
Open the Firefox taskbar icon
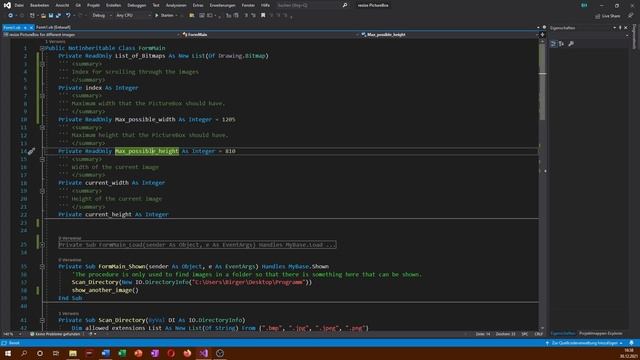[187, 353]
